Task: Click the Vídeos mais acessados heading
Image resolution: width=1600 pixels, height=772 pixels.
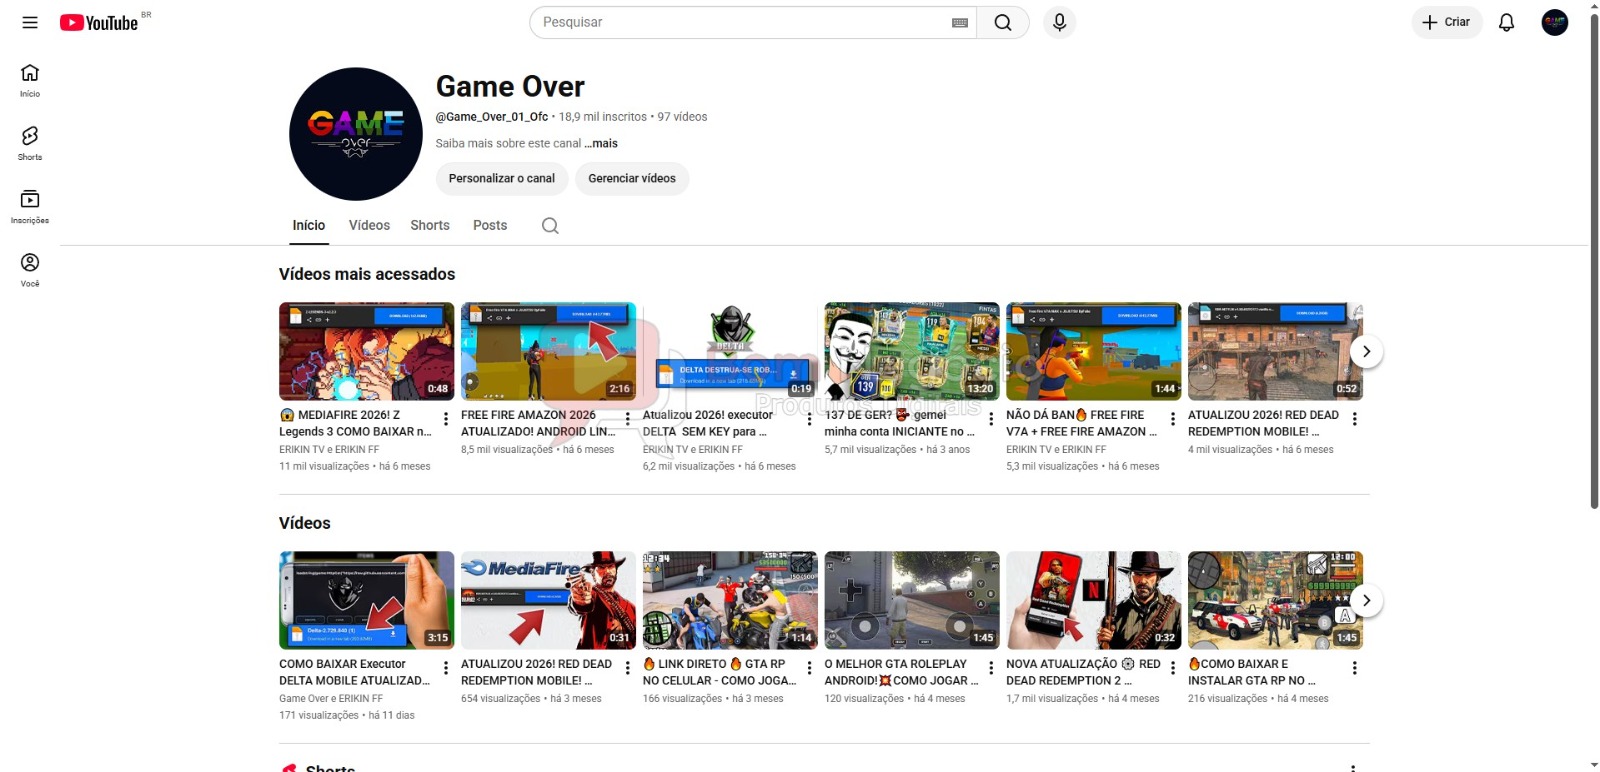Action: click(367, 274)
